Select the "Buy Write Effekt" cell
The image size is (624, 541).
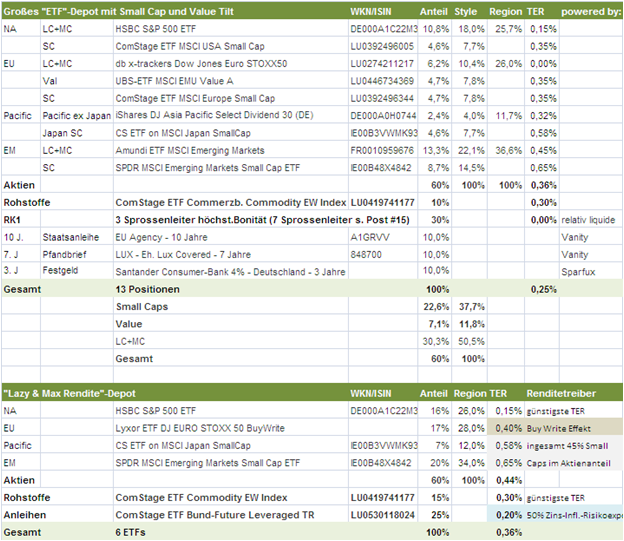point(574,428)
